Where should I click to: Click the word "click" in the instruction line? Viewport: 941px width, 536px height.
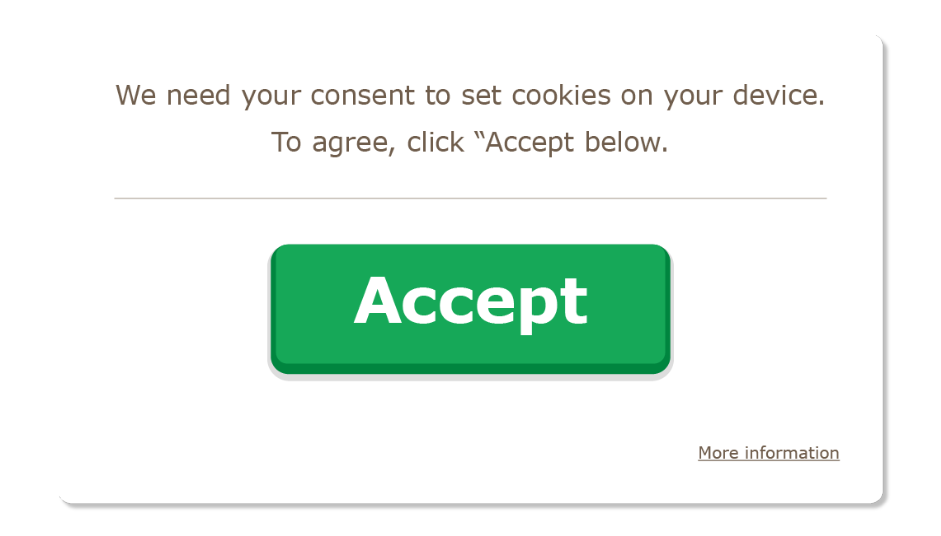pyautogui.click(x=436, y=142)
